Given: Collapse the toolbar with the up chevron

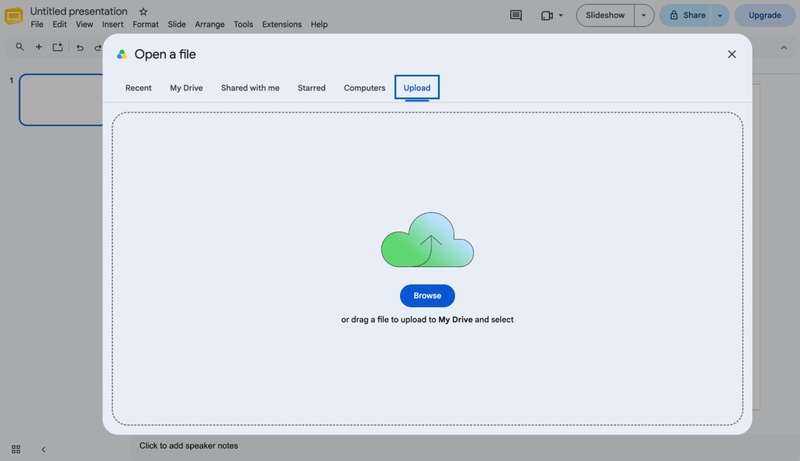Looking at the screenshot, I should [x=784, y=47].
